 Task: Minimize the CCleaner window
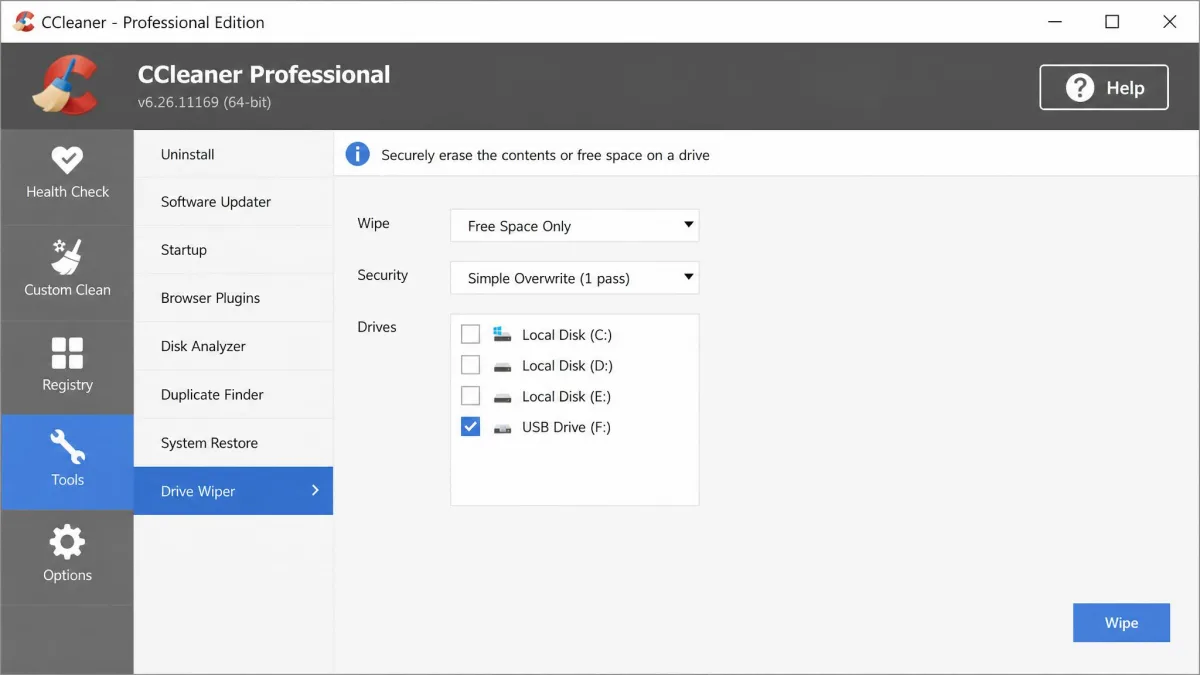click(x=1054, y=22)
